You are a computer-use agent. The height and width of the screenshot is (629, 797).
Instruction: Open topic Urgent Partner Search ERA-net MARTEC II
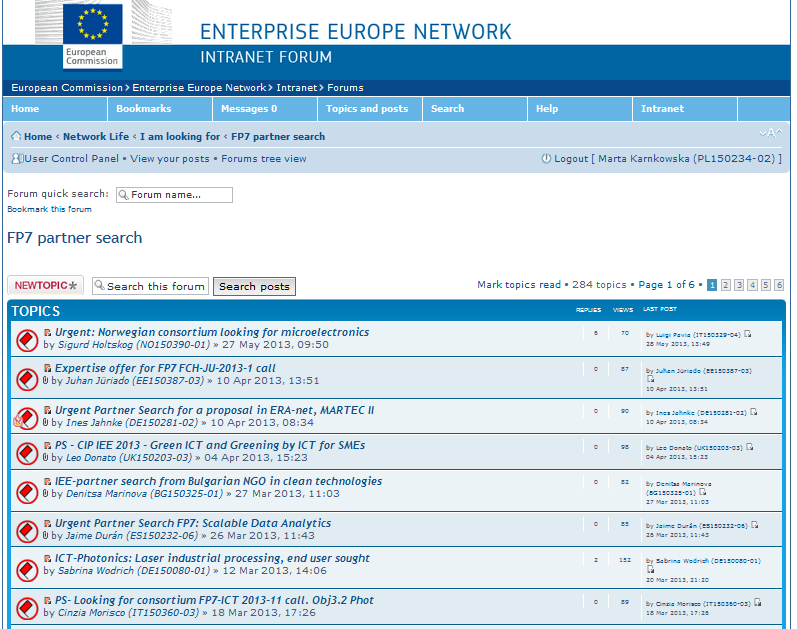click(214, 410)
